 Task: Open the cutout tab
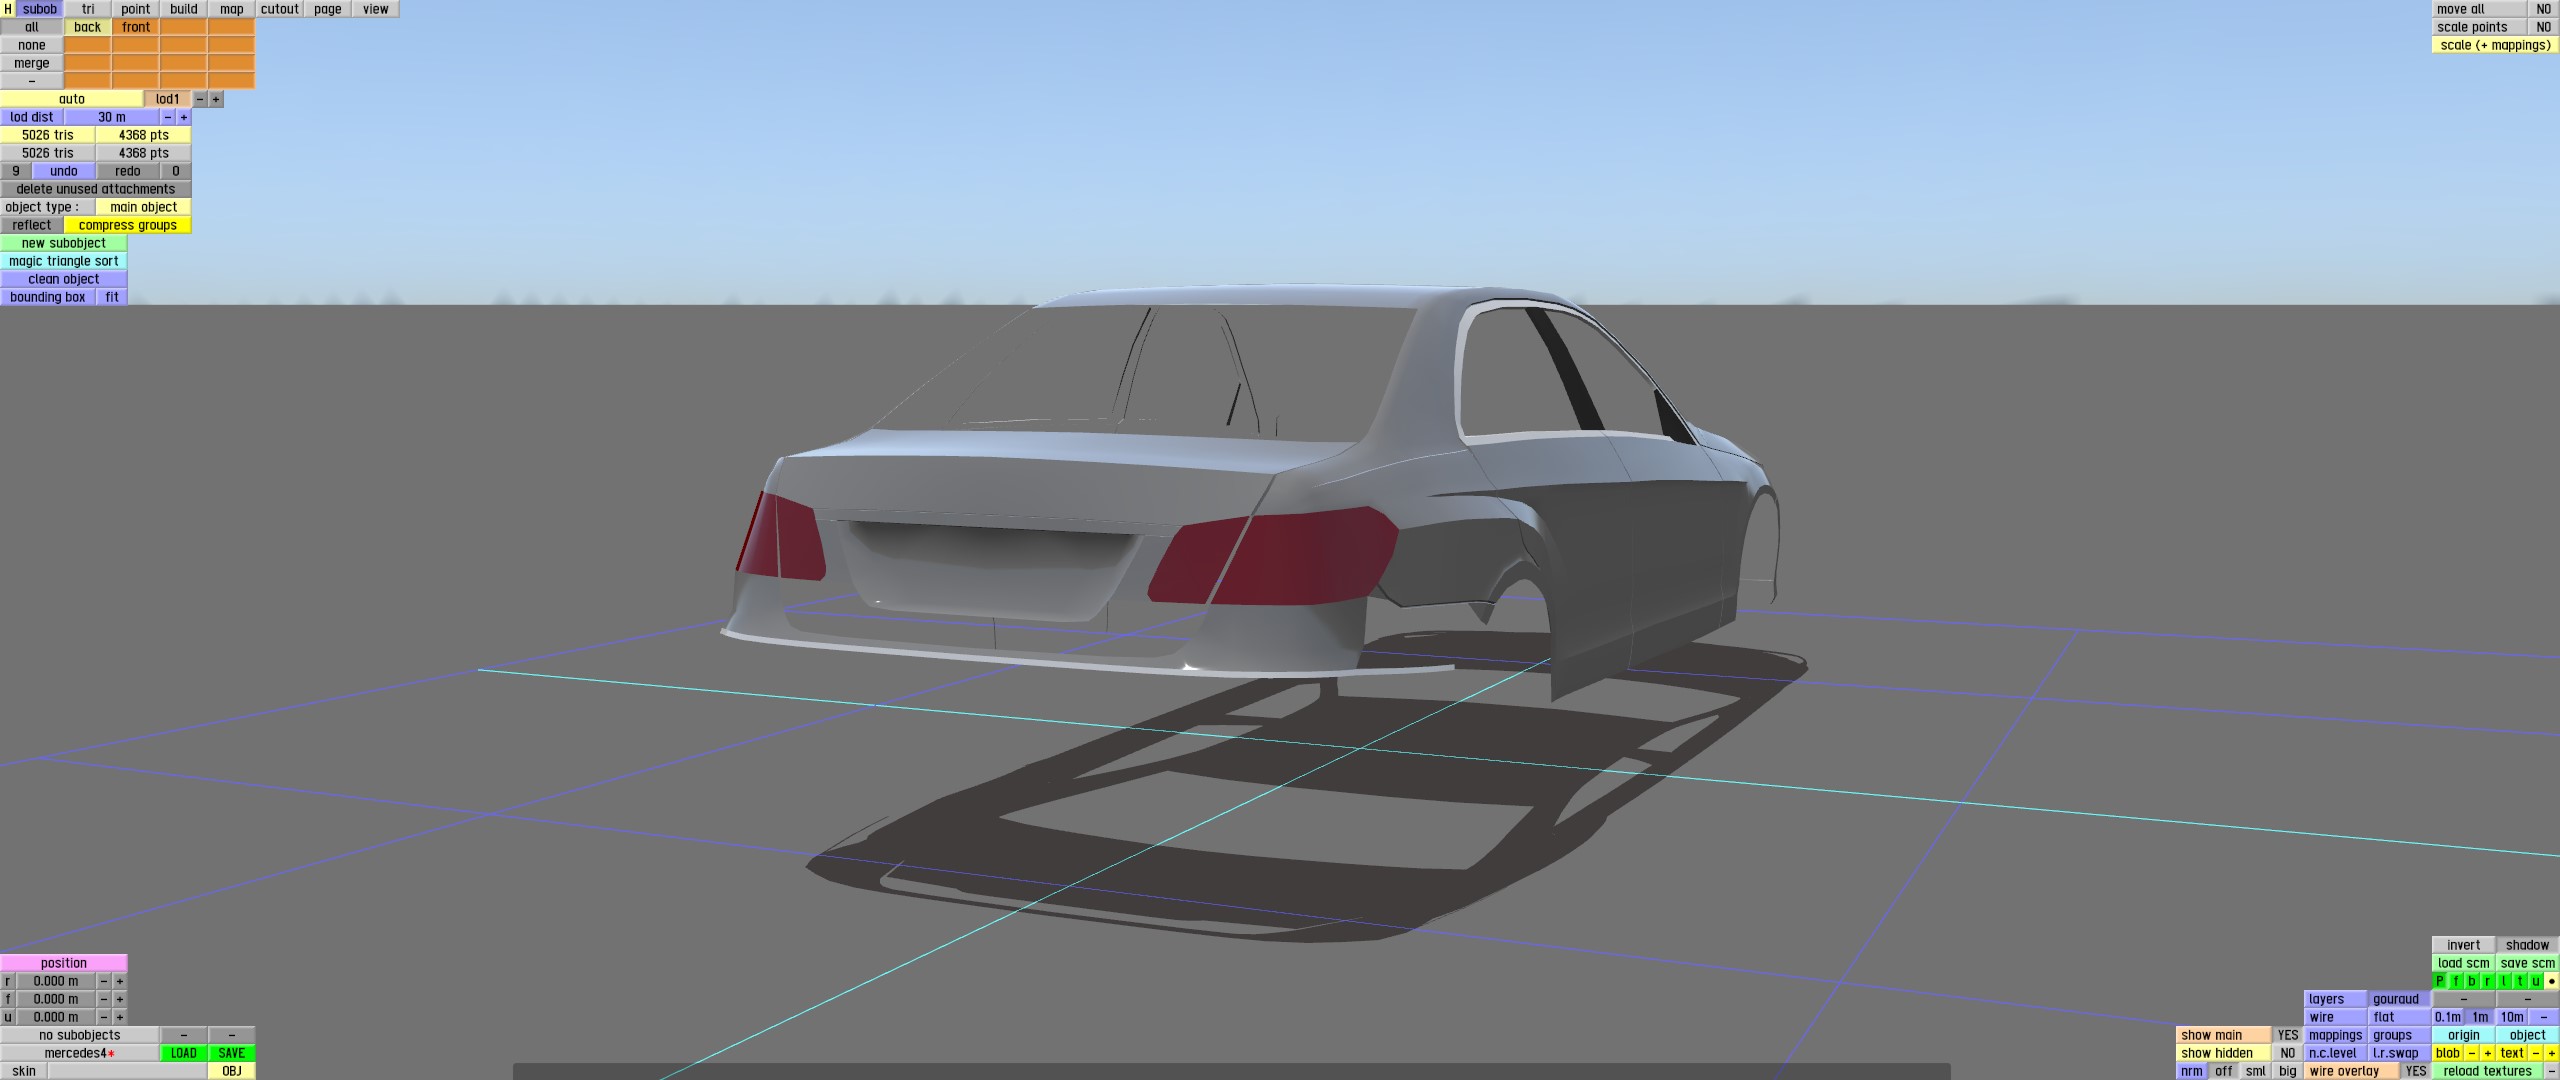click(280, 9)
